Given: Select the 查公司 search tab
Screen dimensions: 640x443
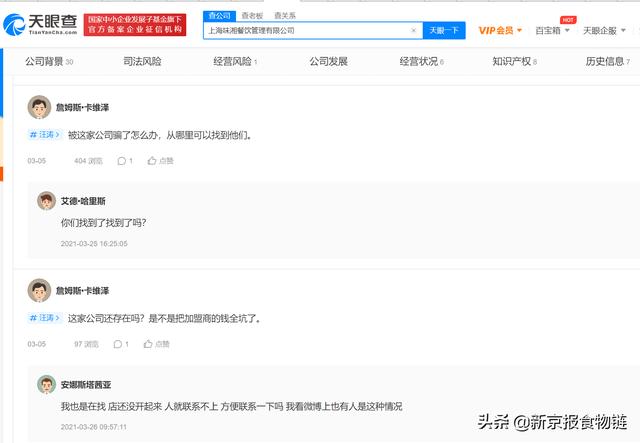Looking at the screenshot, I should tap(220, 16).
